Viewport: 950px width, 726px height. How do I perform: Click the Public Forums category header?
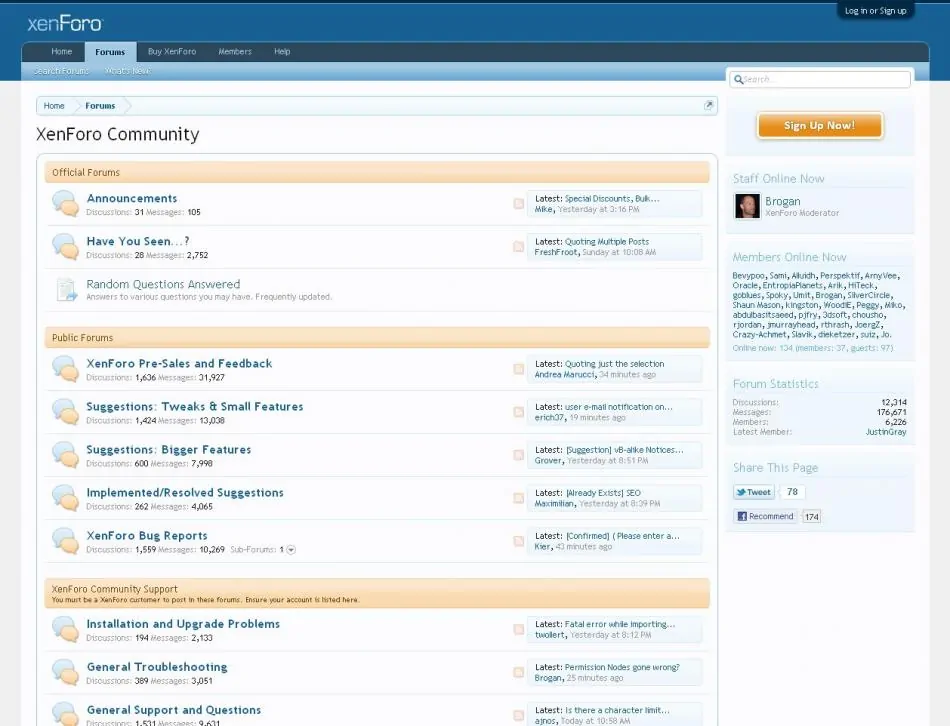[x=377, y=338]
